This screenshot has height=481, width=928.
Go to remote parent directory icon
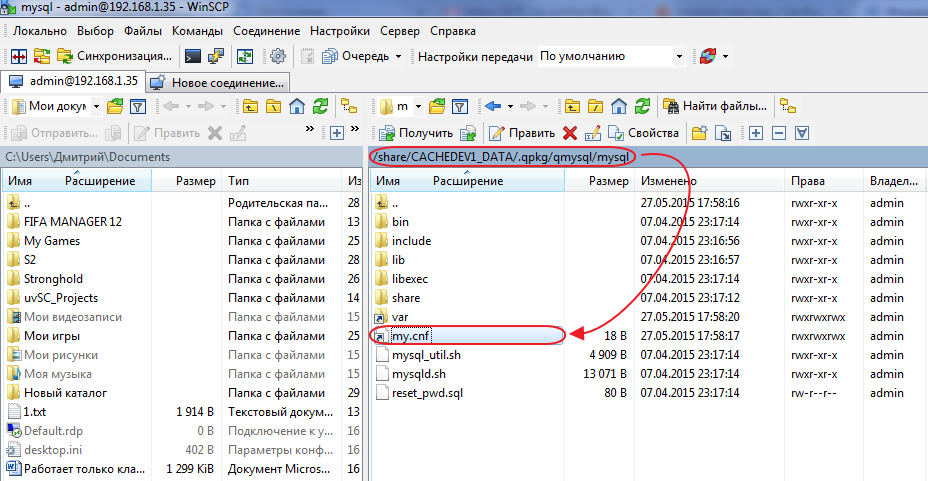click(572, 106)
